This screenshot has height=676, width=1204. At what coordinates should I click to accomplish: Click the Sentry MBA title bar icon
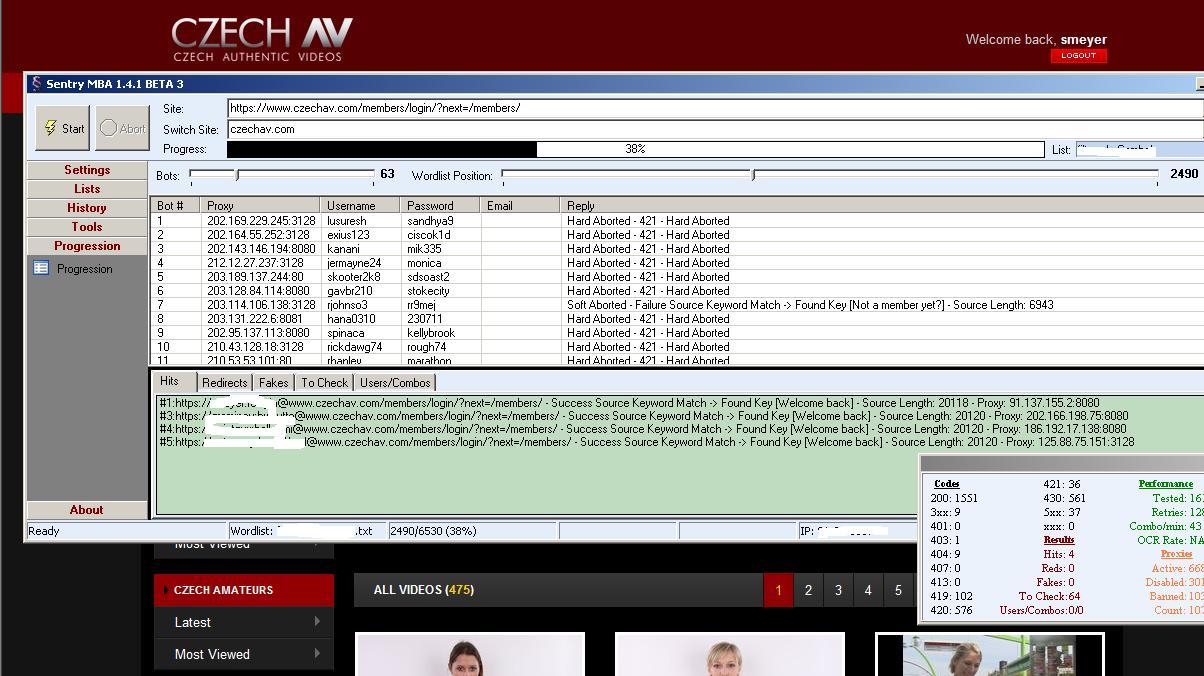point(36,84)
